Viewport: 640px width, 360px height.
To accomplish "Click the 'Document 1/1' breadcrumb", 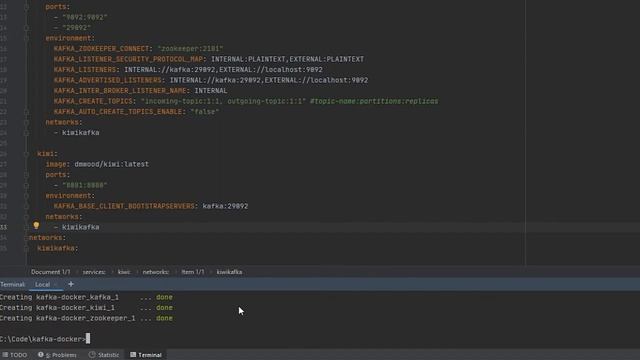I will click(x=51, y=272).
